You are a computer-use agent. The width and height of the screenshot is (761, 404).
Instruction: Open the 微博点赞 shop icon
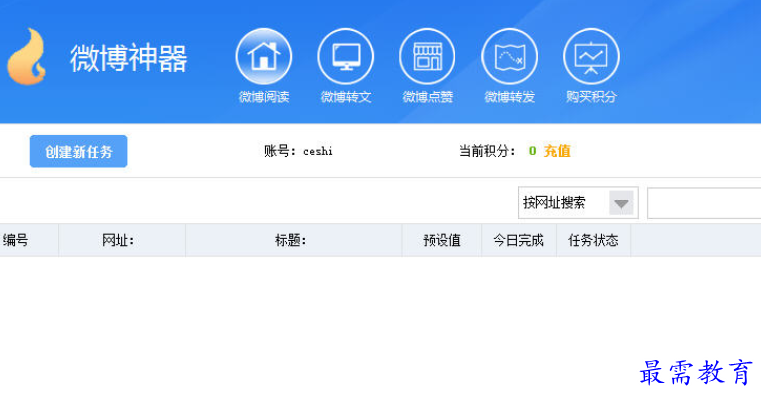tap(427, 56)
